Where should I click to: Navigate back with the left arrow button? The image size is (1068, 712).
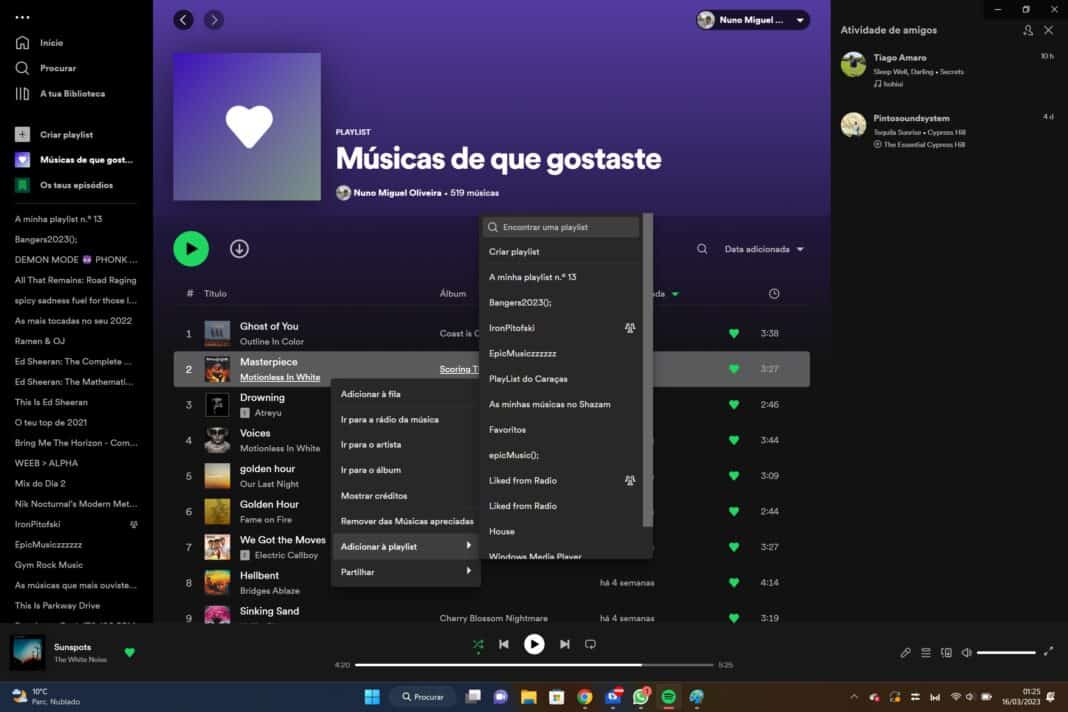pyautogui.click(x=183, y=20)
